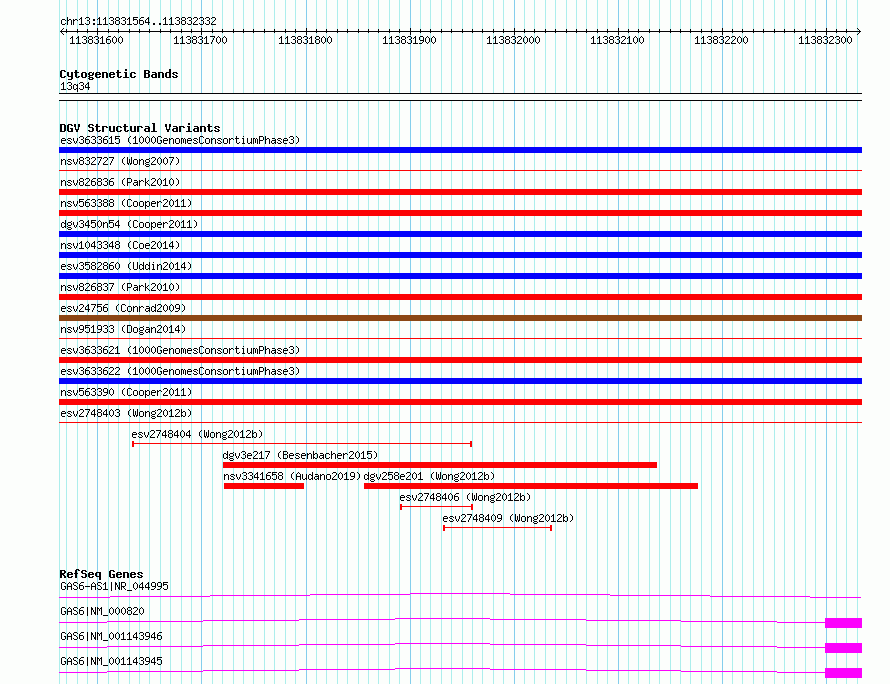This screenshot has height=684, width=890.
Task: Open the nsv563388 (Cooper2011) variant label
Action: [x=126, y=203]
